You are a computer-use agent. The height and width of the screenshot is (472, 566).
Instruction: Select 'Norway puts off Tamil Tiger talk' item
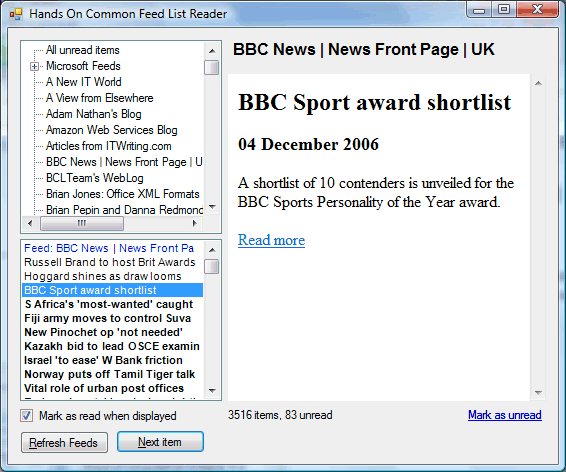(x=112, y=374)
